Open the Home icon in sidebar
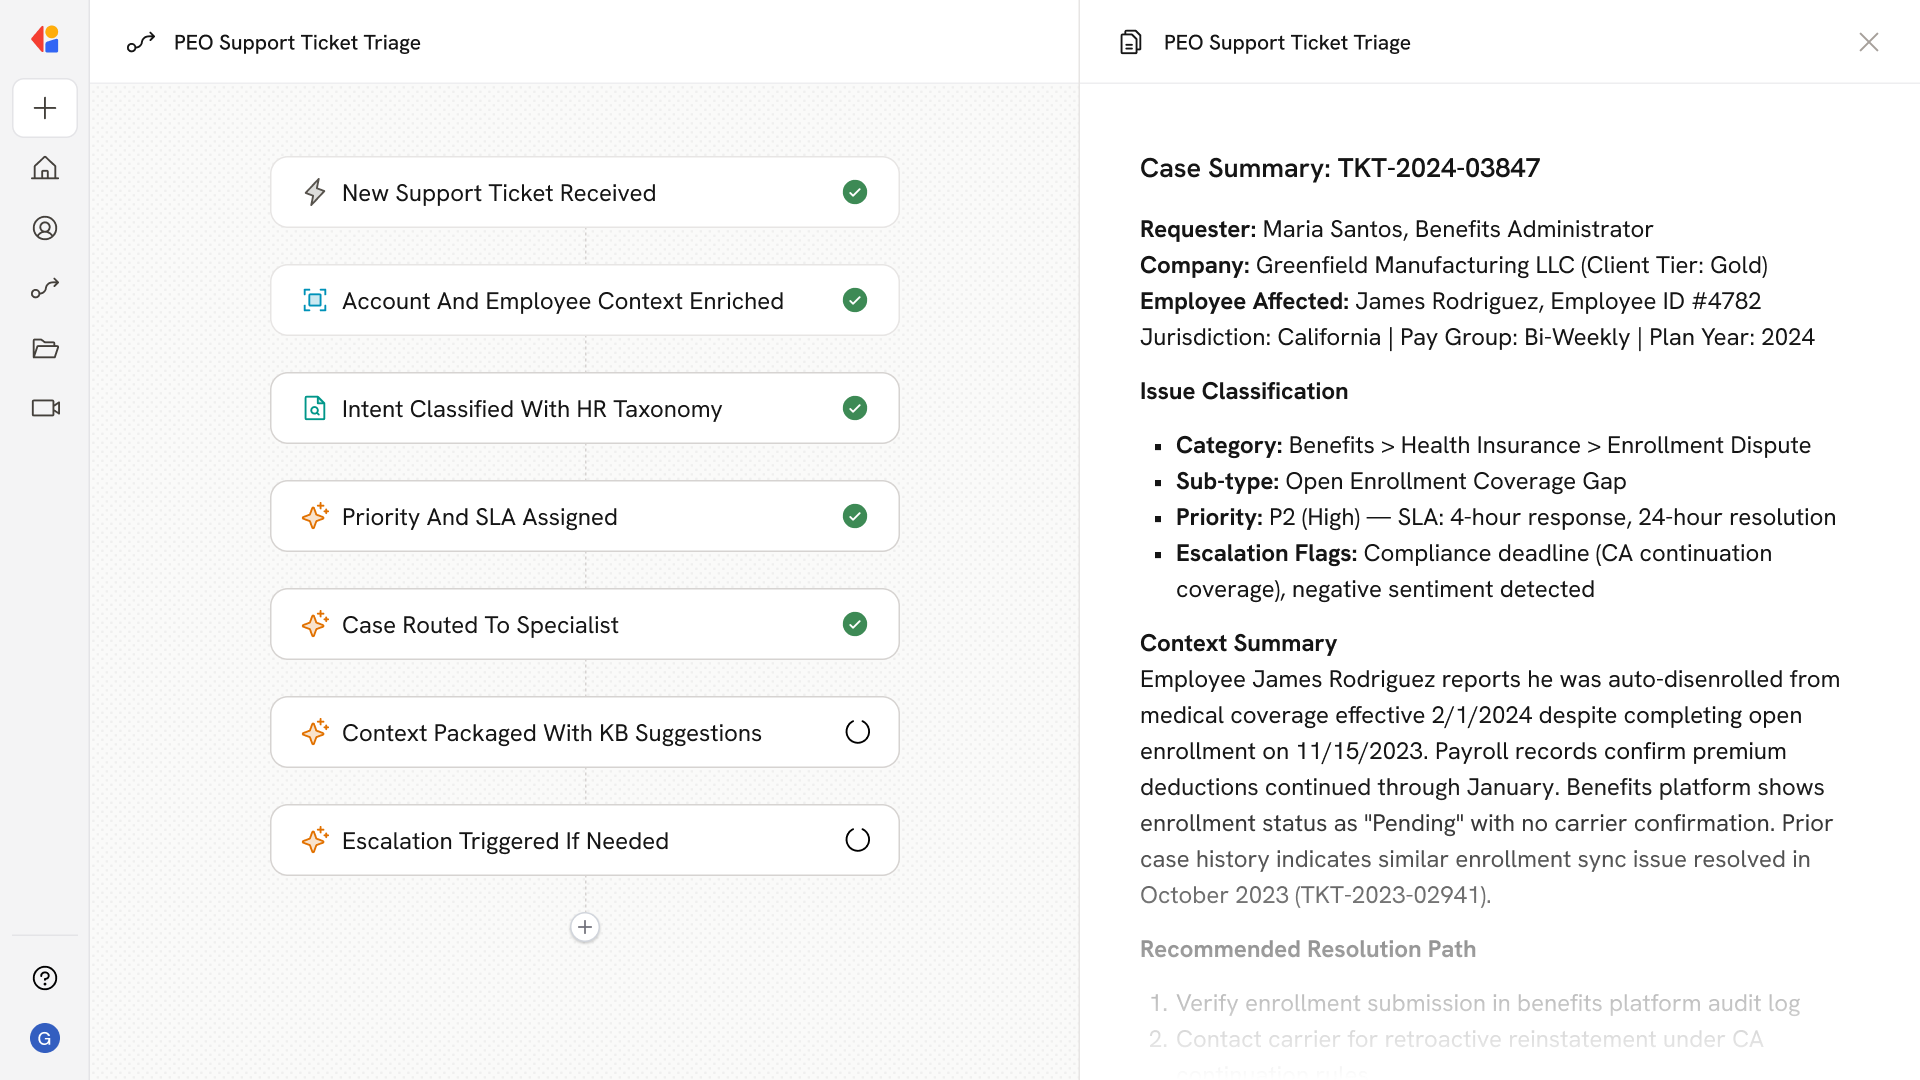Screen dimensions: 1920x1080 (x=45, y=168)
